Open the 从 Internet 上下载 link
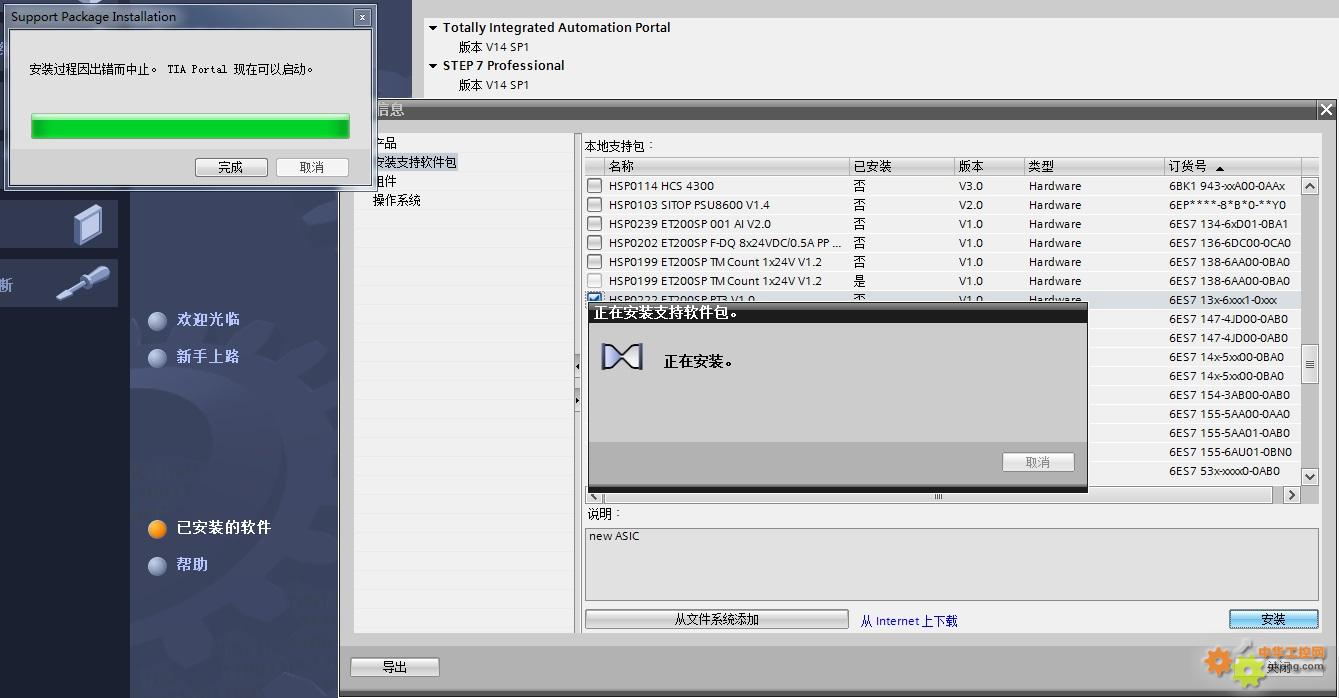This screenshot has height=698, width=1339. tap(909, 621)
